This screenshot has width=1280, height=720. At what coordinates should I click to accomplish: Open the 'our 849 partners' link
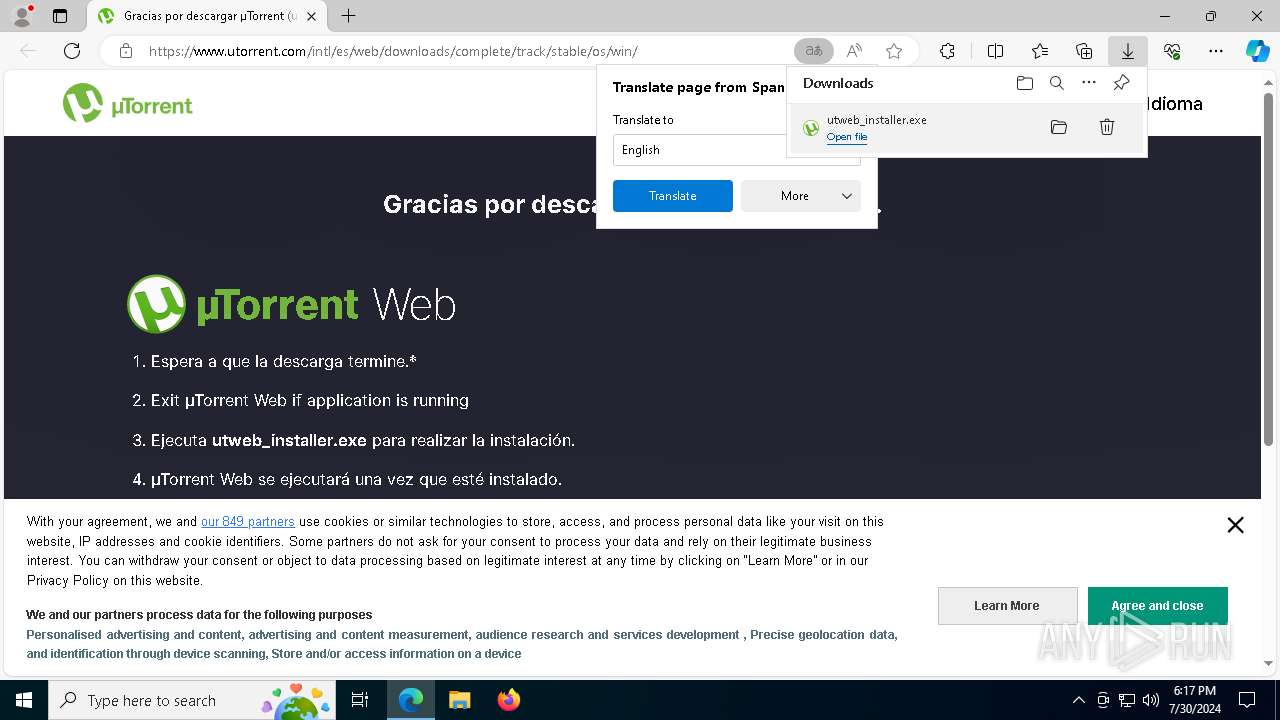coord(248,521)
